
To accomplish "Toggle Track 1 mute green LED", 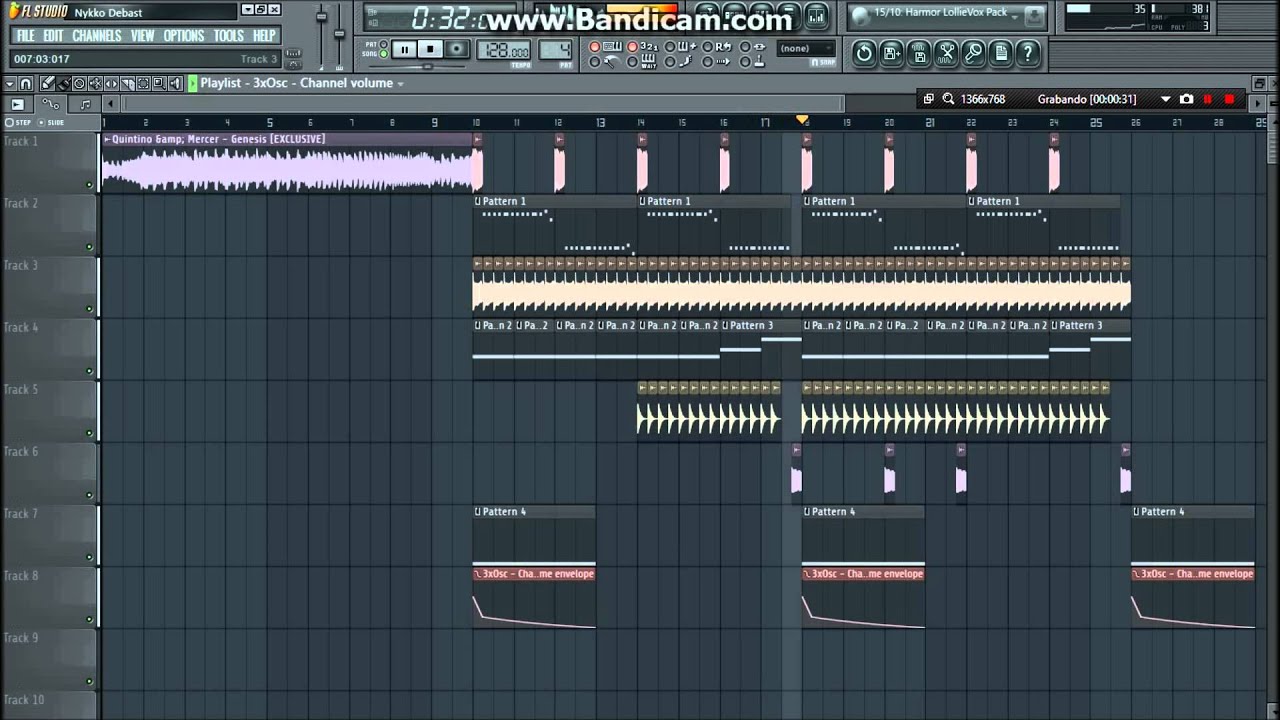I will point(89,185).
